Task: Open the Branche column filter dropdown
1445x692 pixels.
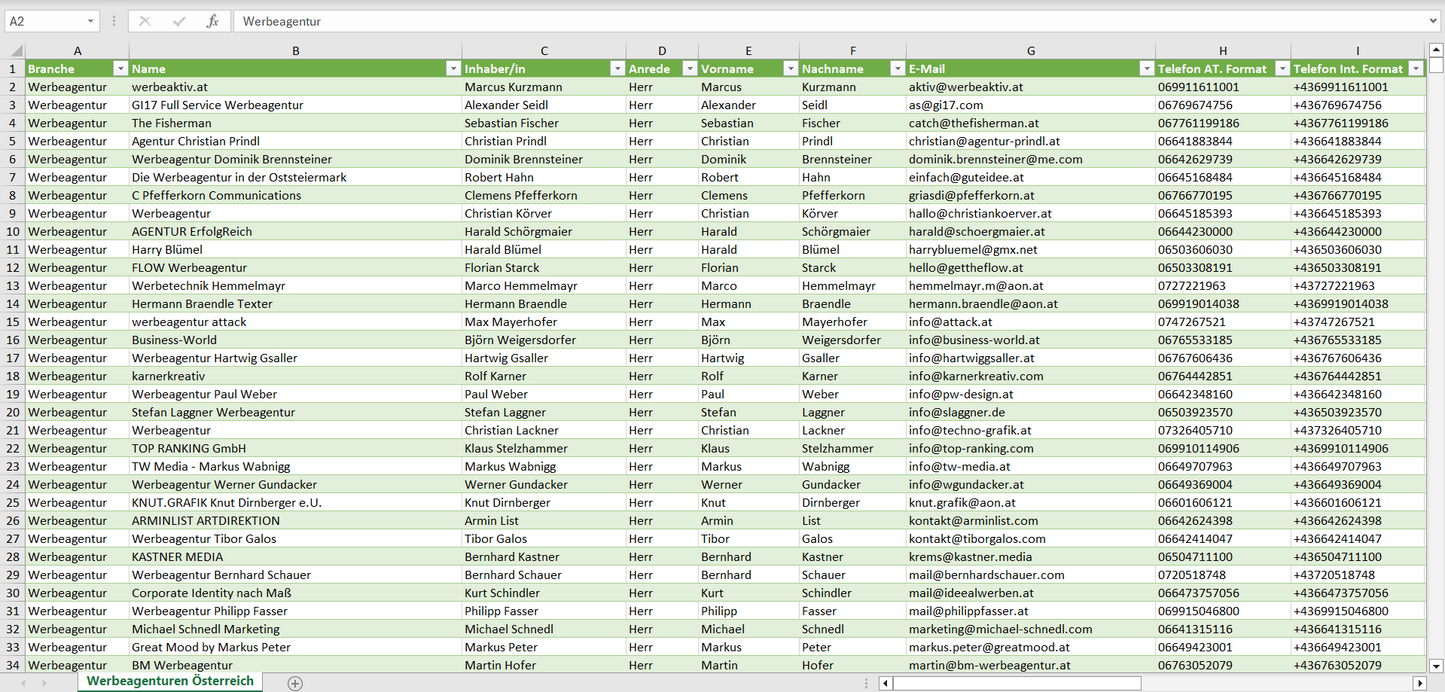Action: [x=120, y=69]
